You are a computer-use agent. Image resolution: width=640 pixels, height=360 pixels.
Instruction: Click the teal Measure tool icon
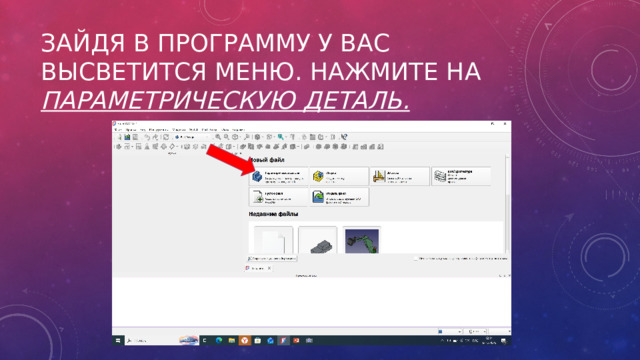(x=281, y=137)
